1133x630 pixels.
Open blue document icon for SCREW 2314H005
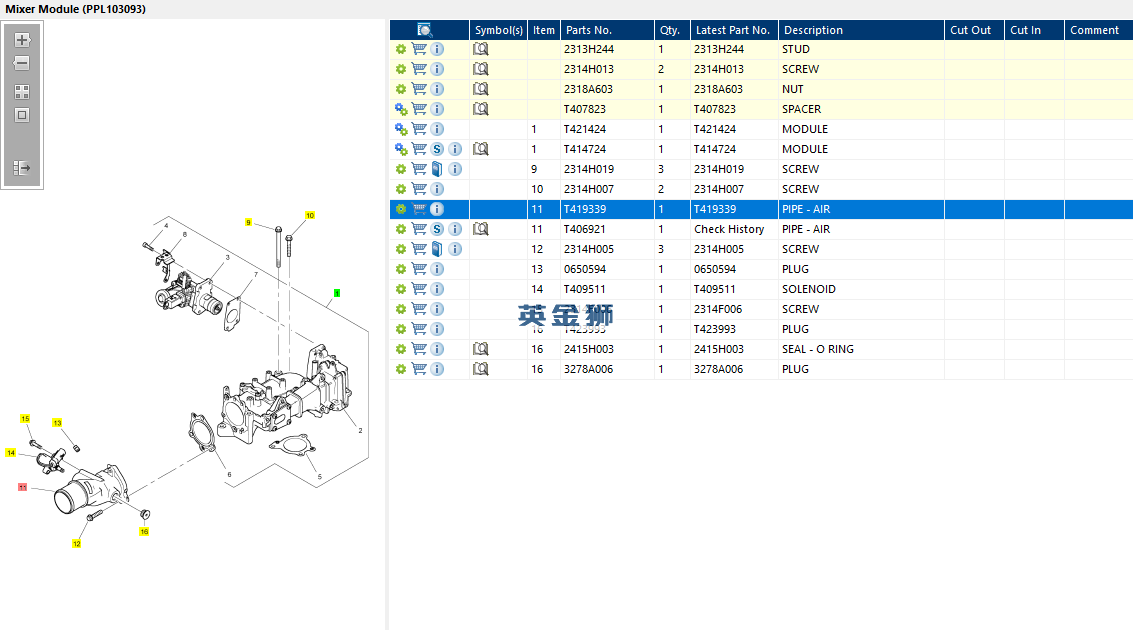(437, 249)
